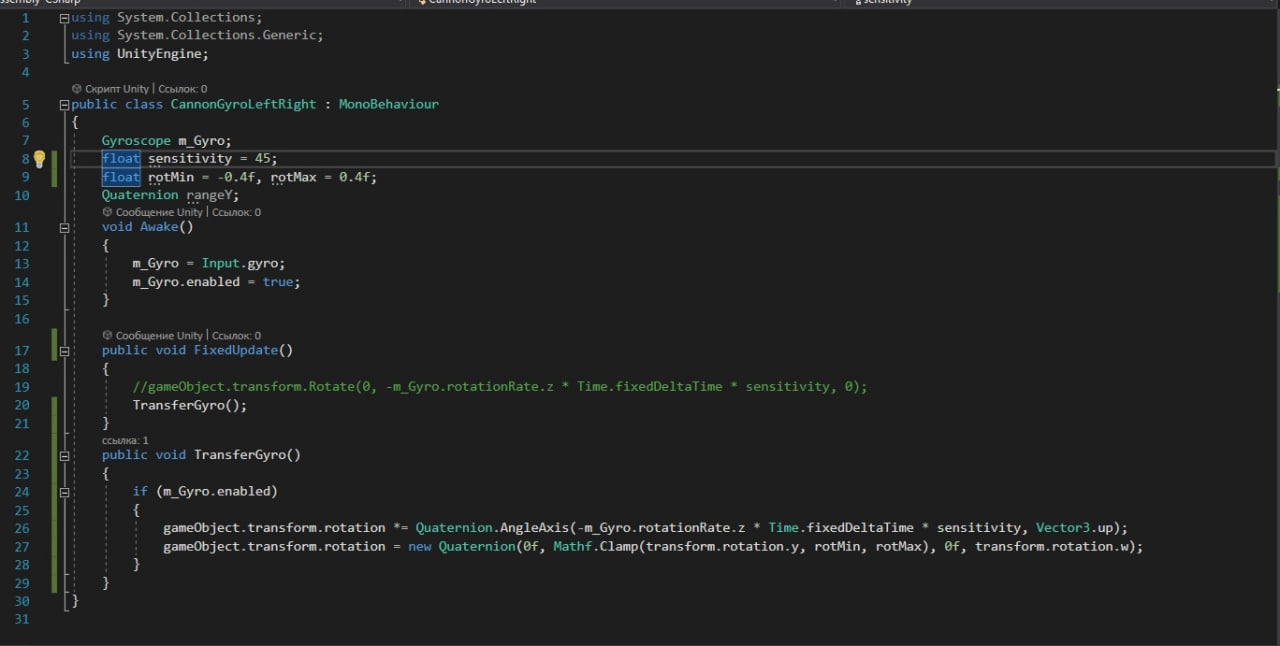Click 'TransferGyro' in declaration on line 22
This screenshot has height=646, width=1280.
(240, 455)
